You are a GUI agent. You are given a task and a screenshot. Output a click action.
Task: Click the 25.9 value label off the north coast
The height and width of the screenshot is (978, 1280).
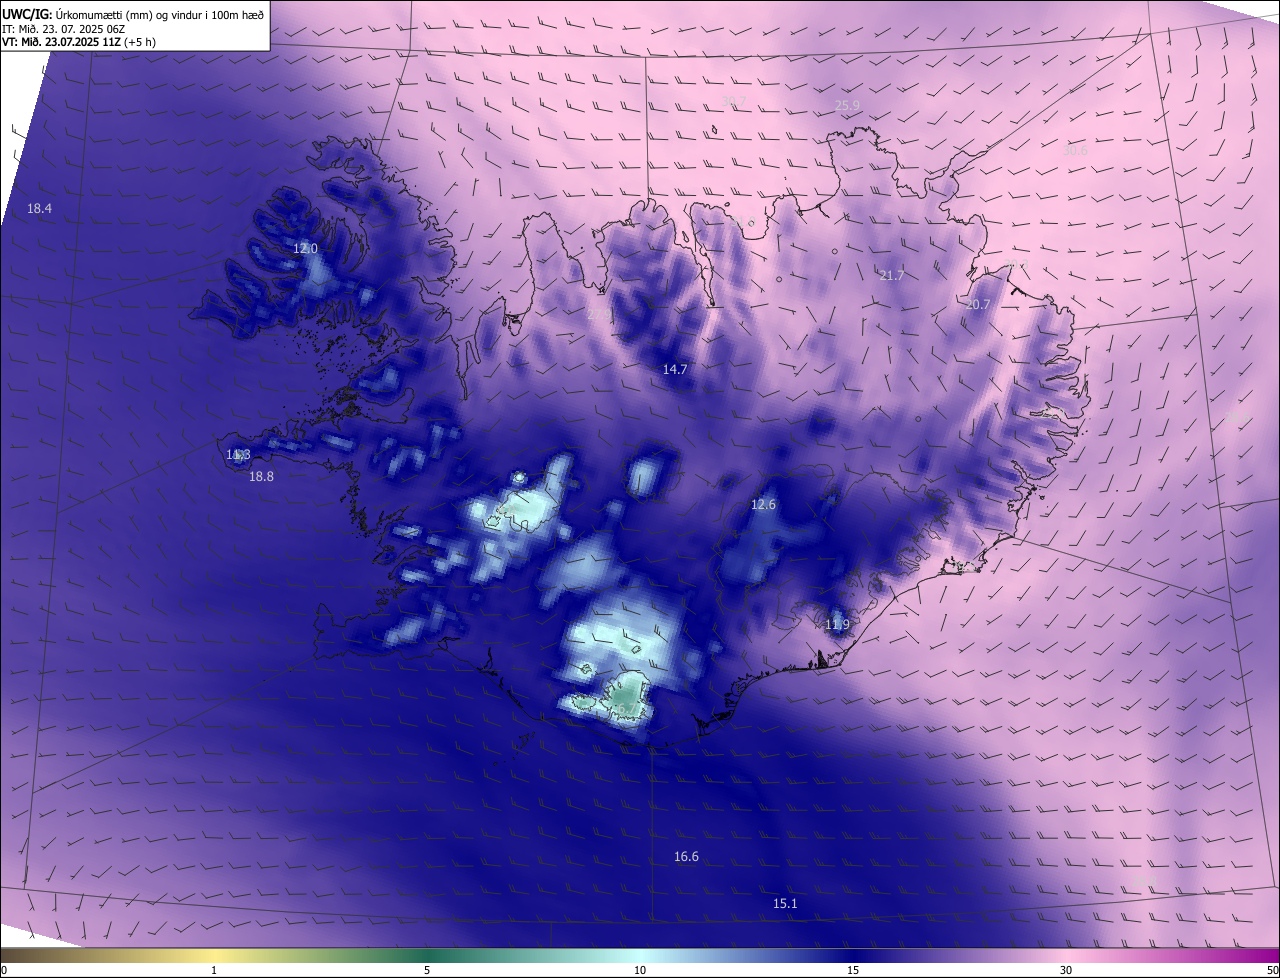point(847,105)
